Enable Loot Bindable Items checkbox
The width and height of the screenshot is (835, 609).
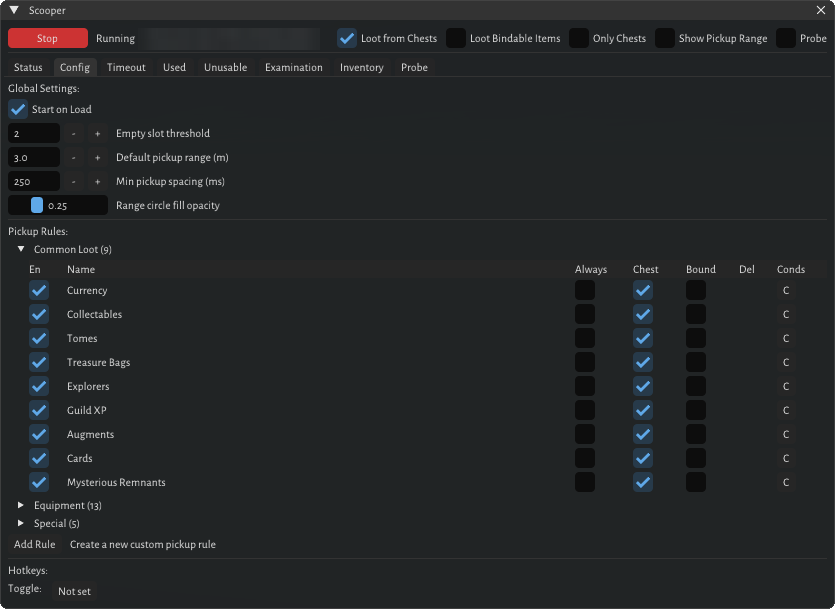[x=456, y=38]
